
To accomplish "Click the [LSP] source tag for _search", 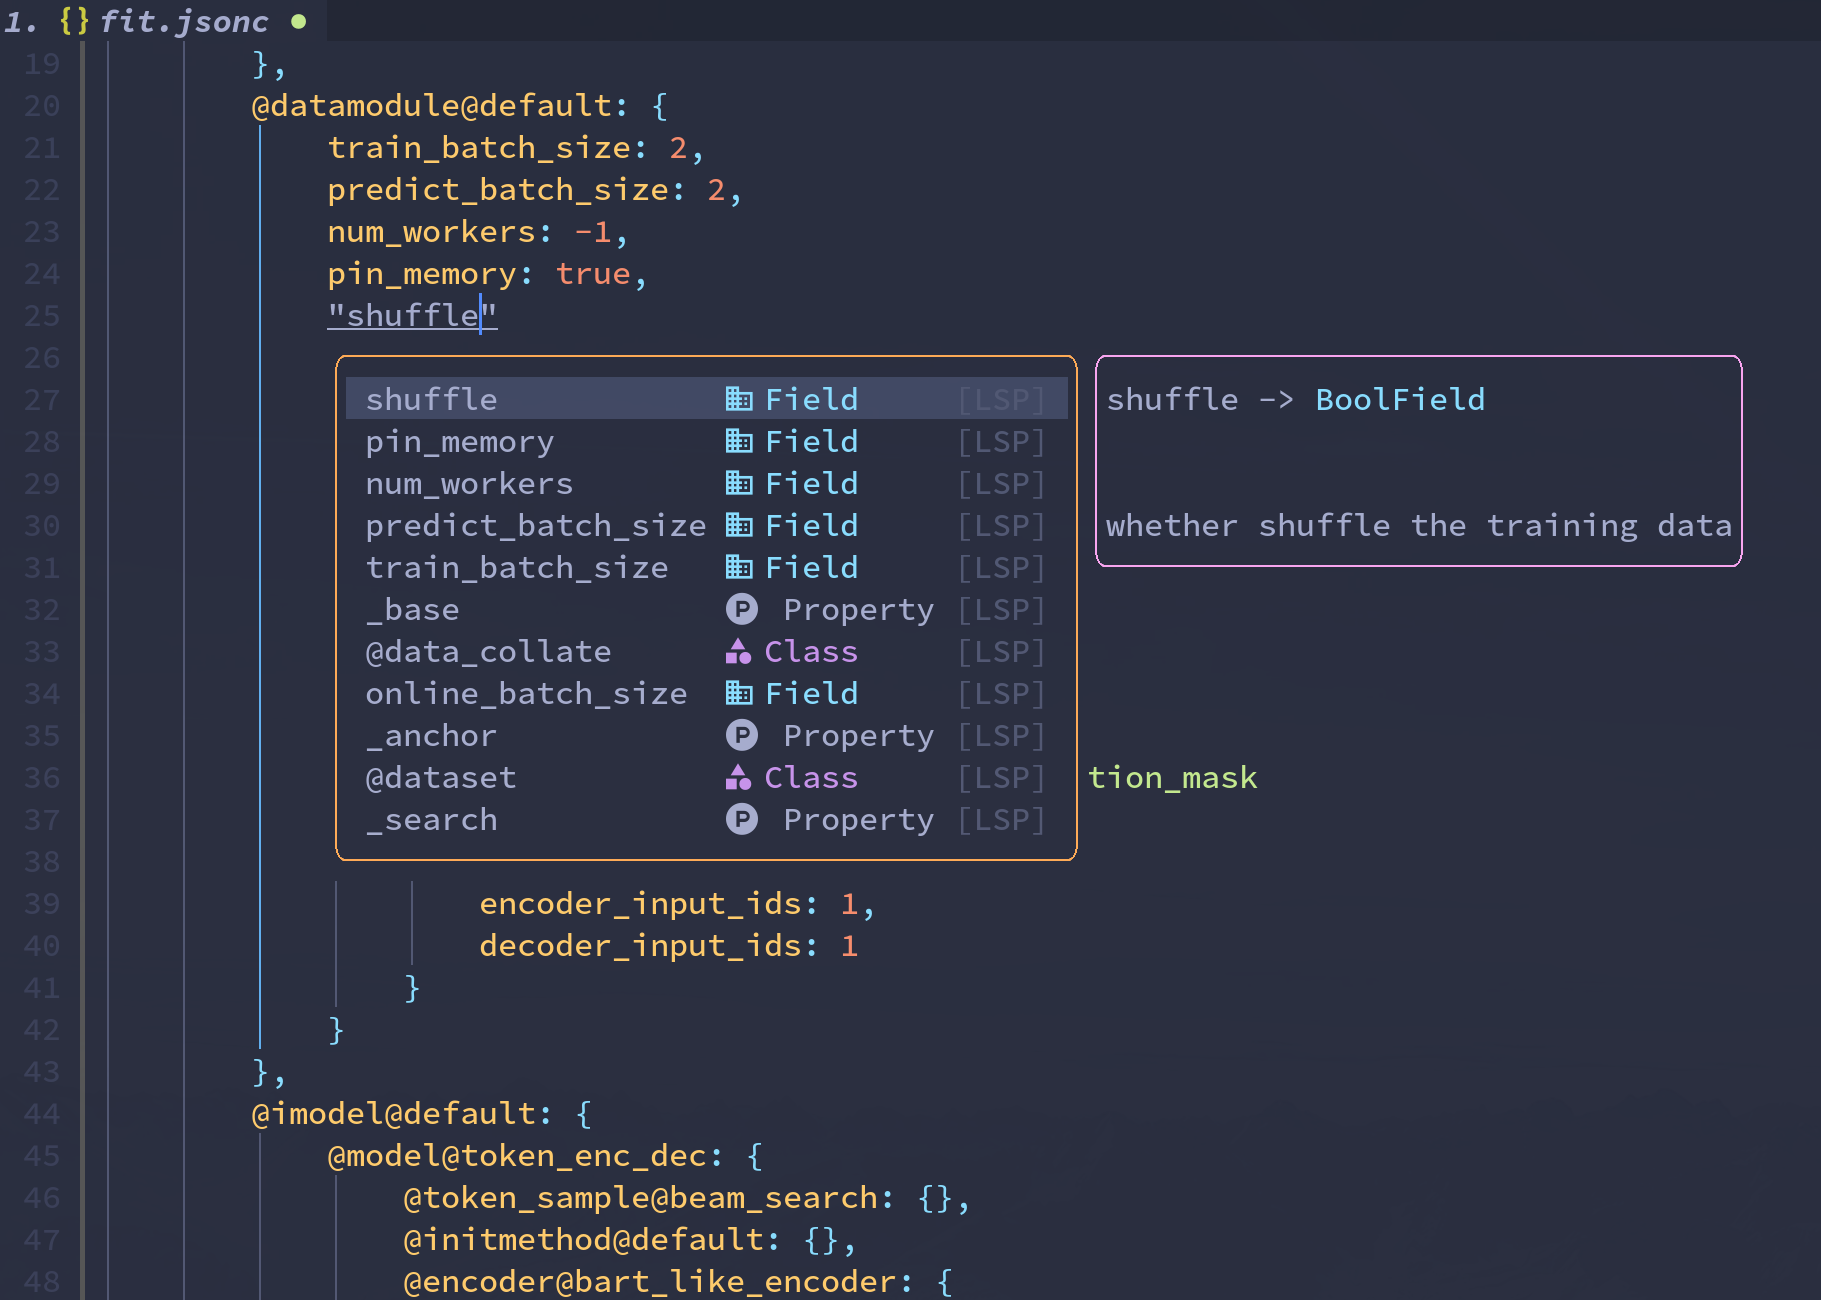I will (1002, 819).
